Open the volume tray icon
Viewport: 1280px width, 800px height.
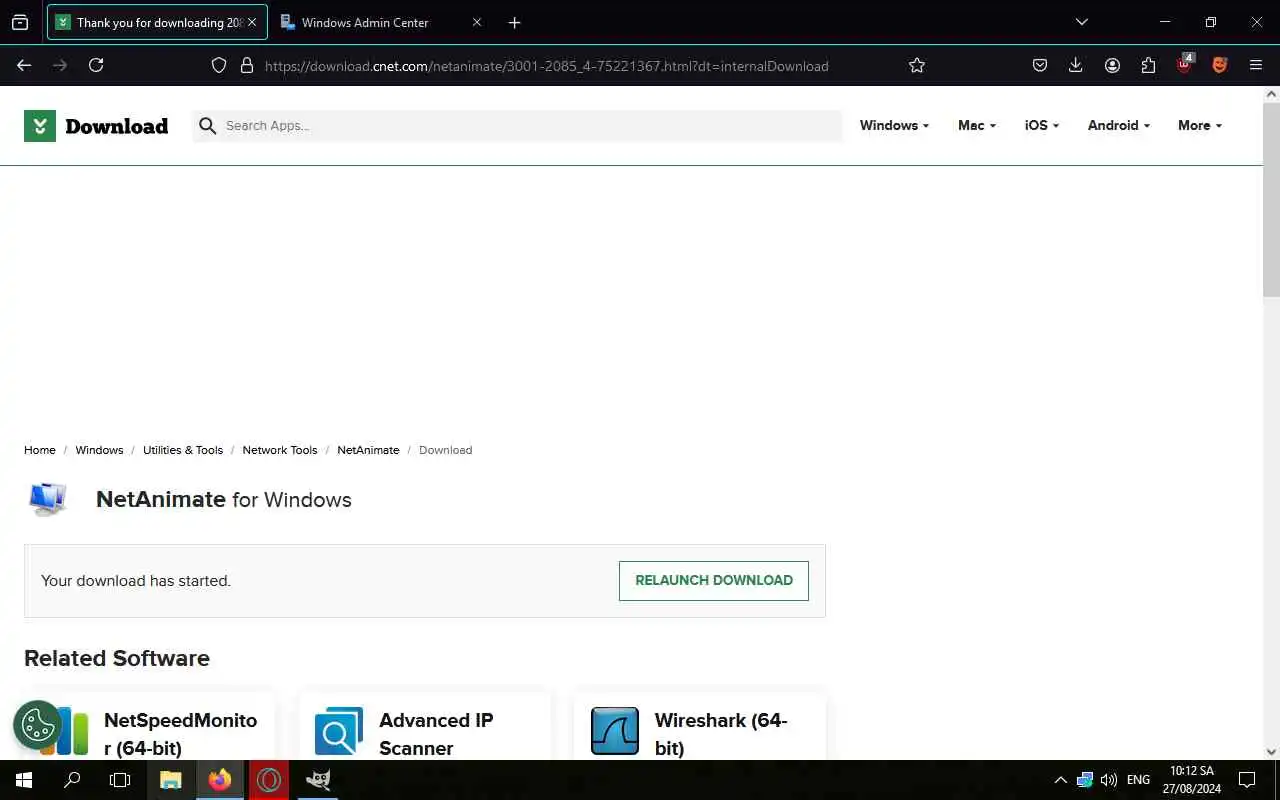pyautogui.click(x=1108, y=780)
